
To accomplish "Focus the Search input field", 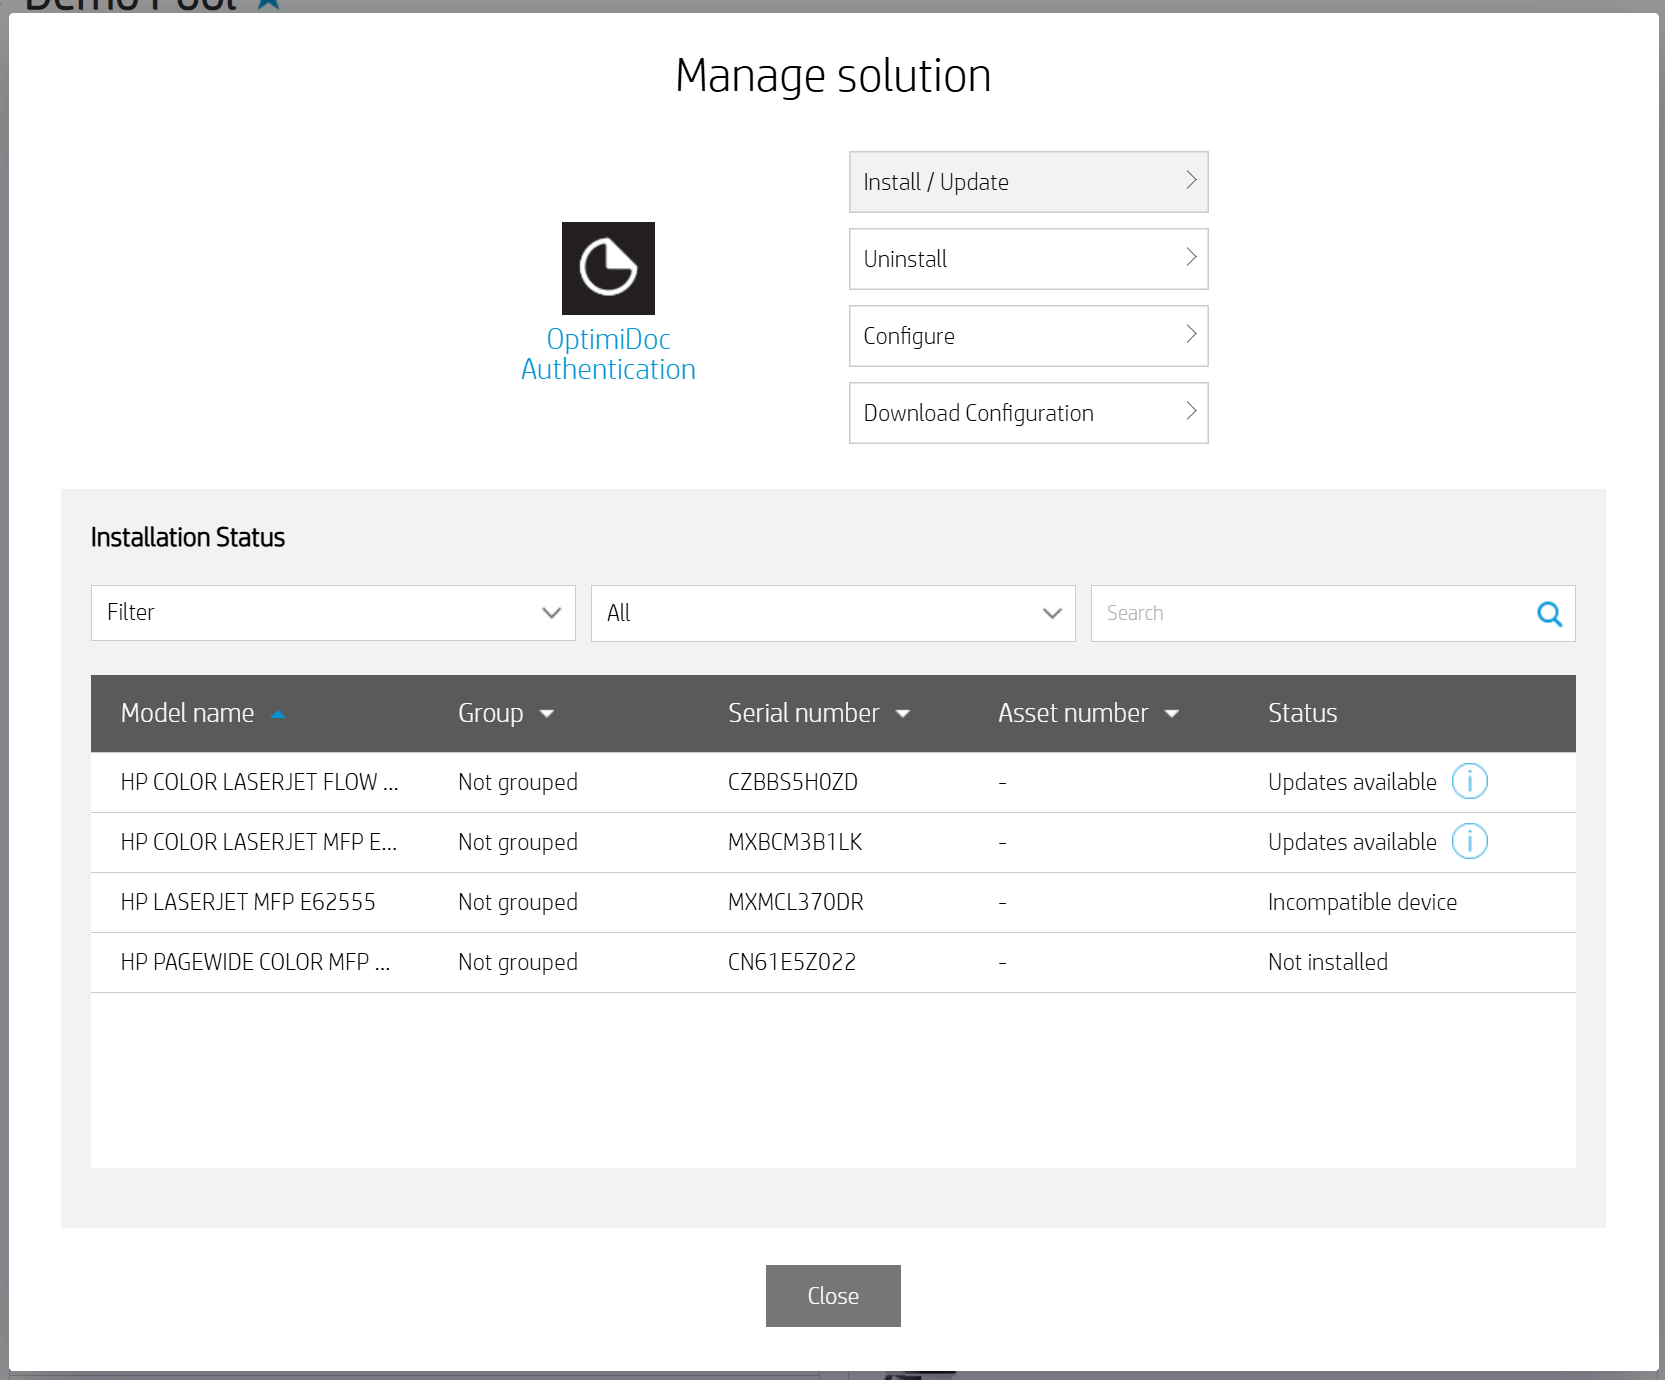I will click(x=1310, y=614).
